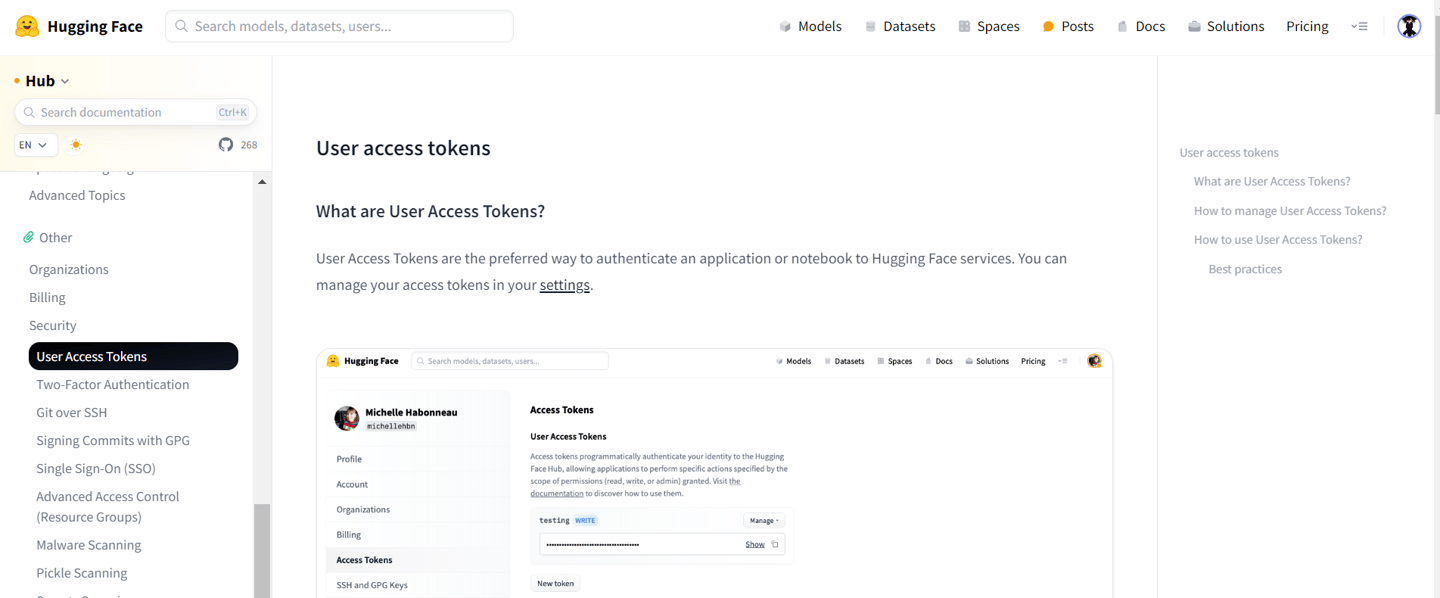Focus the Search models, datasets, users field
This screenshot has width=1440, height=598.
[x=339, y=26]
